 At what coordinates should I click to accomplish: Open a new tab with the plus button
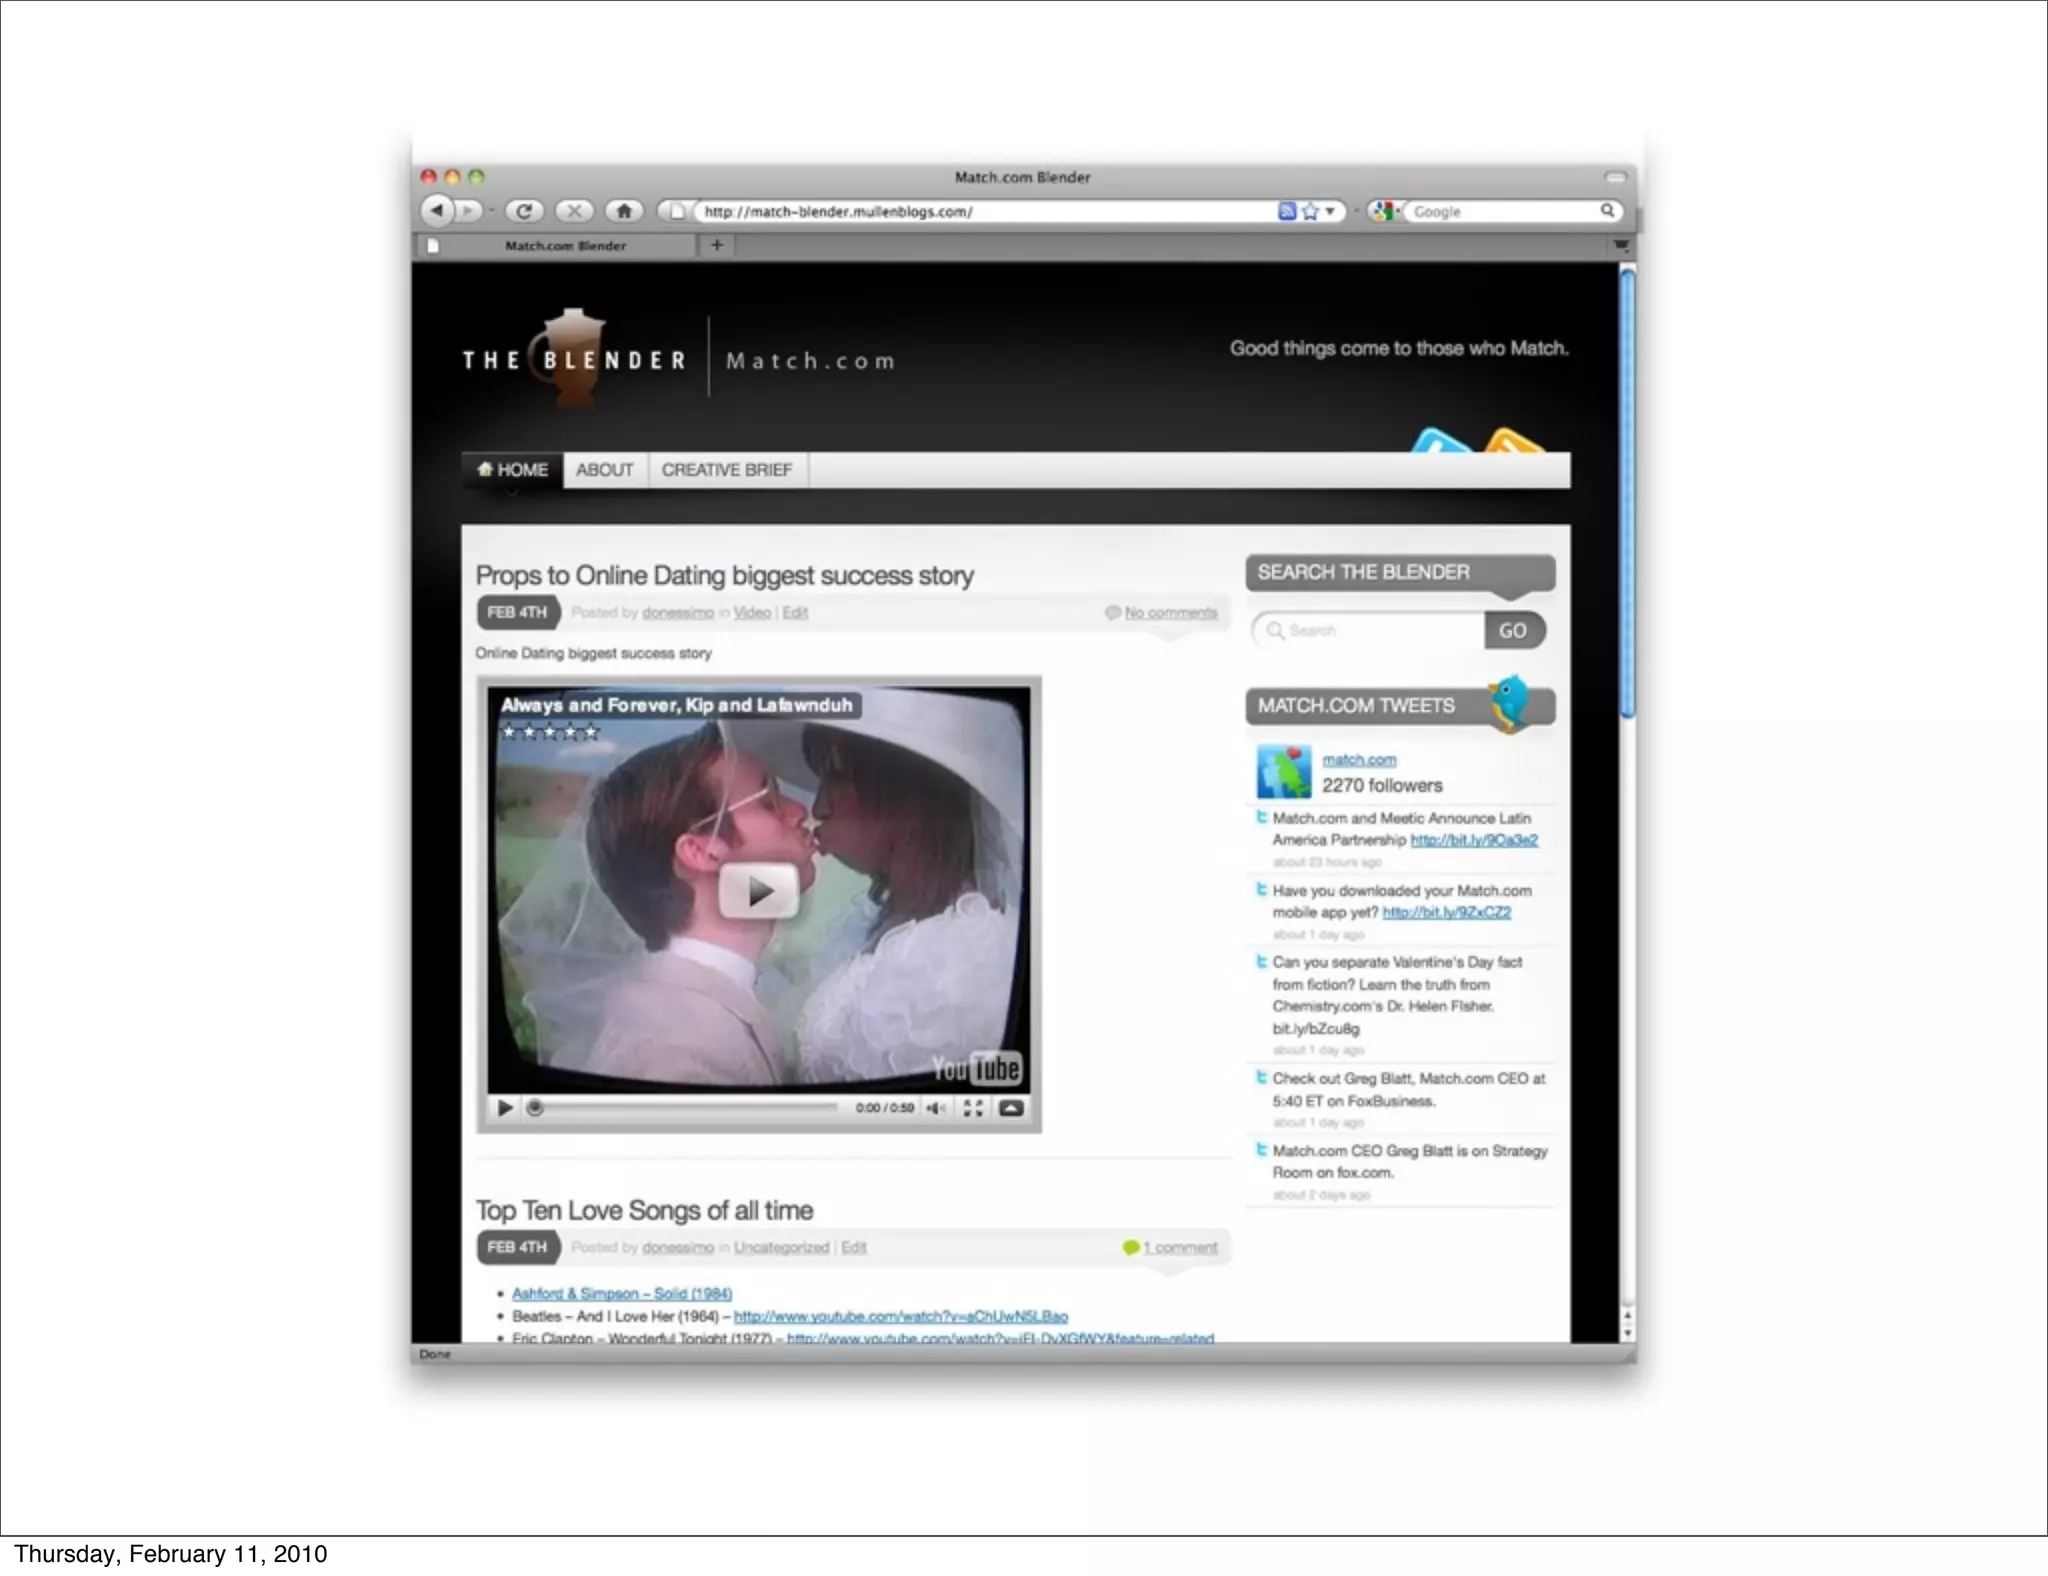pos(717,245)
